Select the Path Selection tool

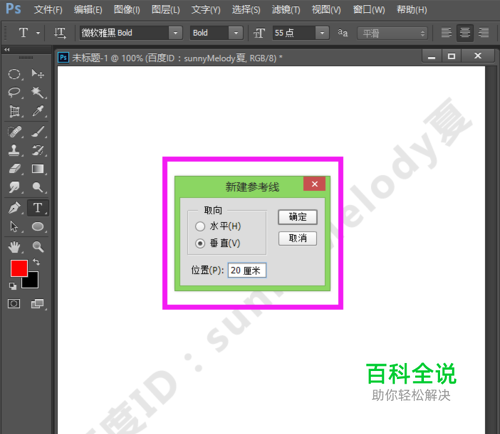(x=14, y=226)
